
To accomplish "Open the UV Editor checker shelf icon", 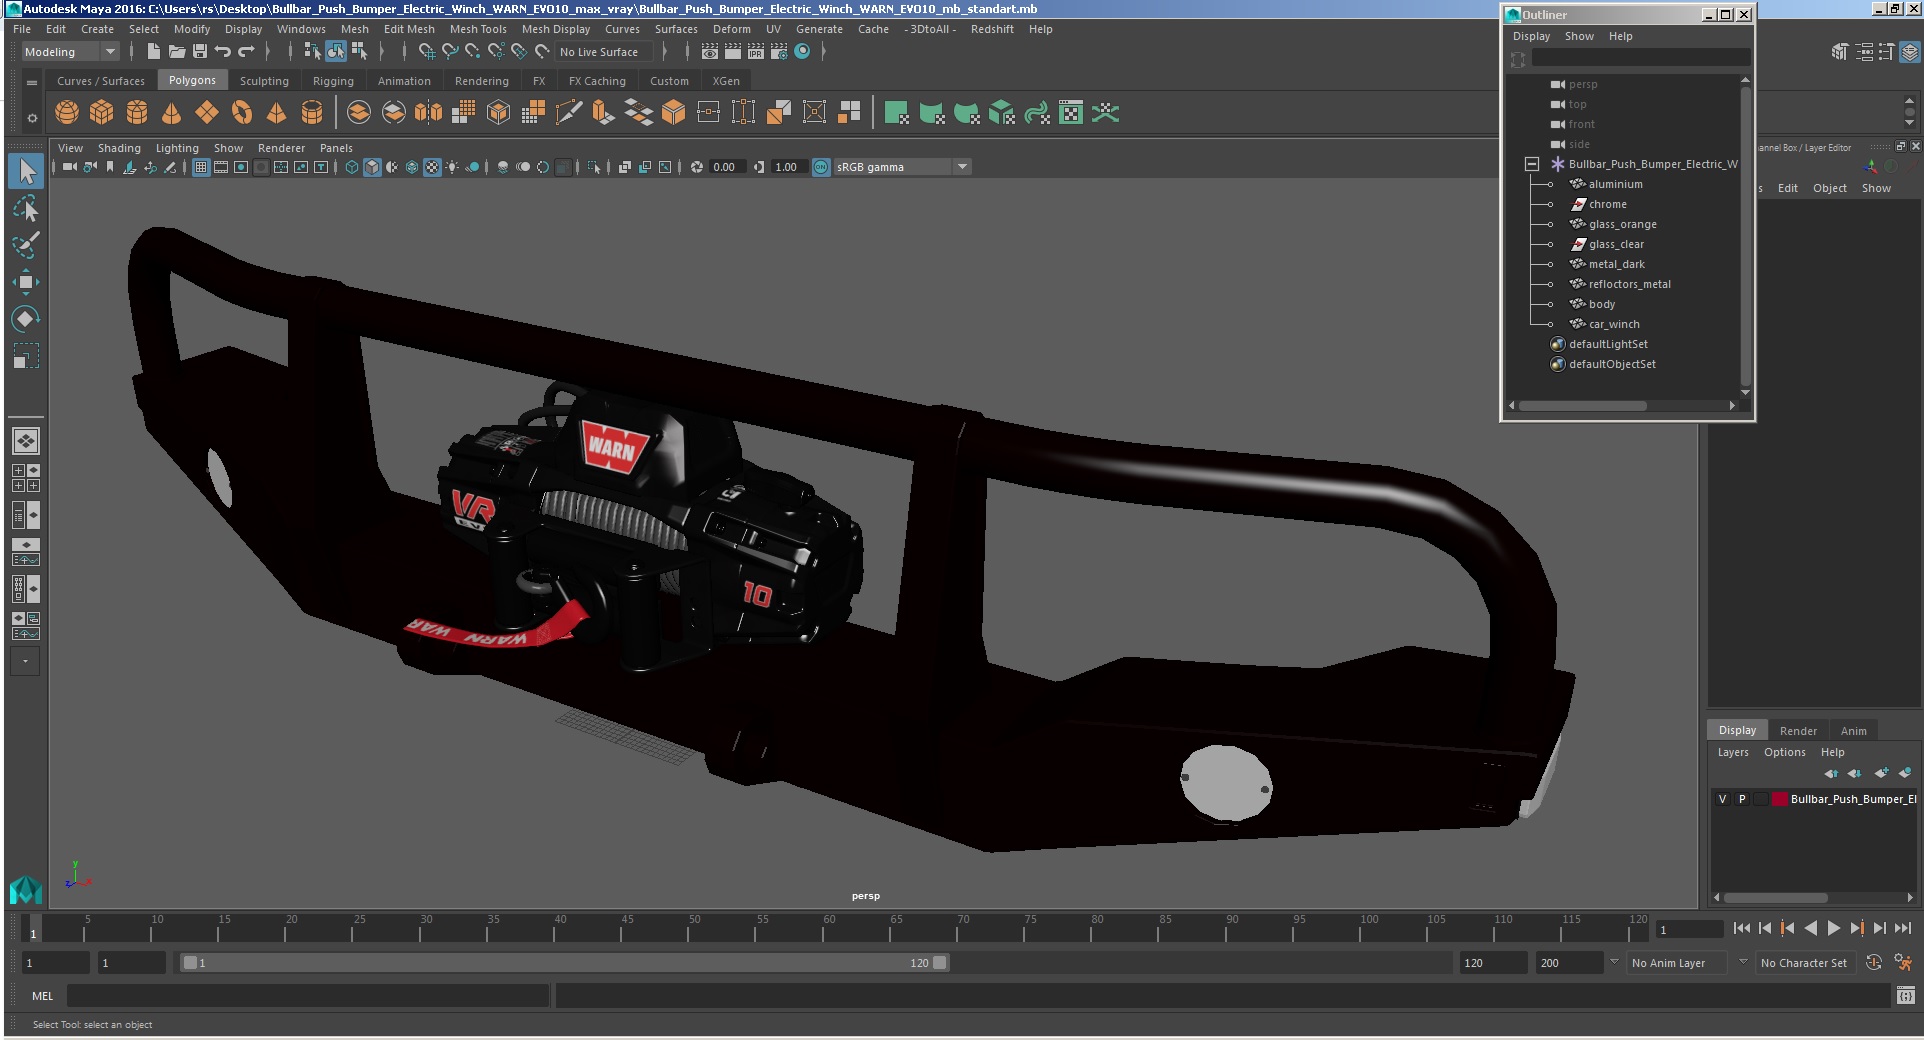I will pos(1071,113).
